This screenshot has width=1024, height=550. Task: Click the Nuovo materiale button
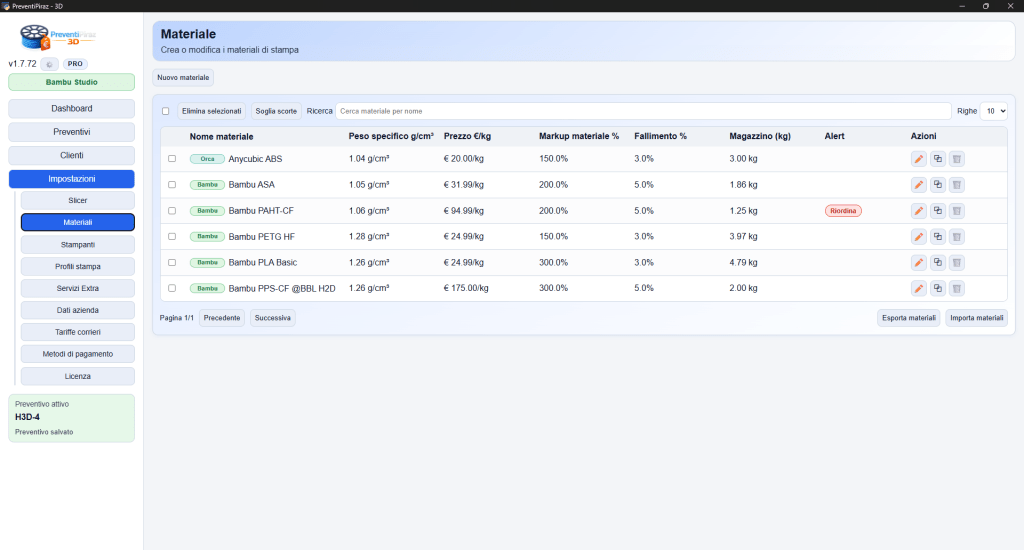click(x=183, y=77)
